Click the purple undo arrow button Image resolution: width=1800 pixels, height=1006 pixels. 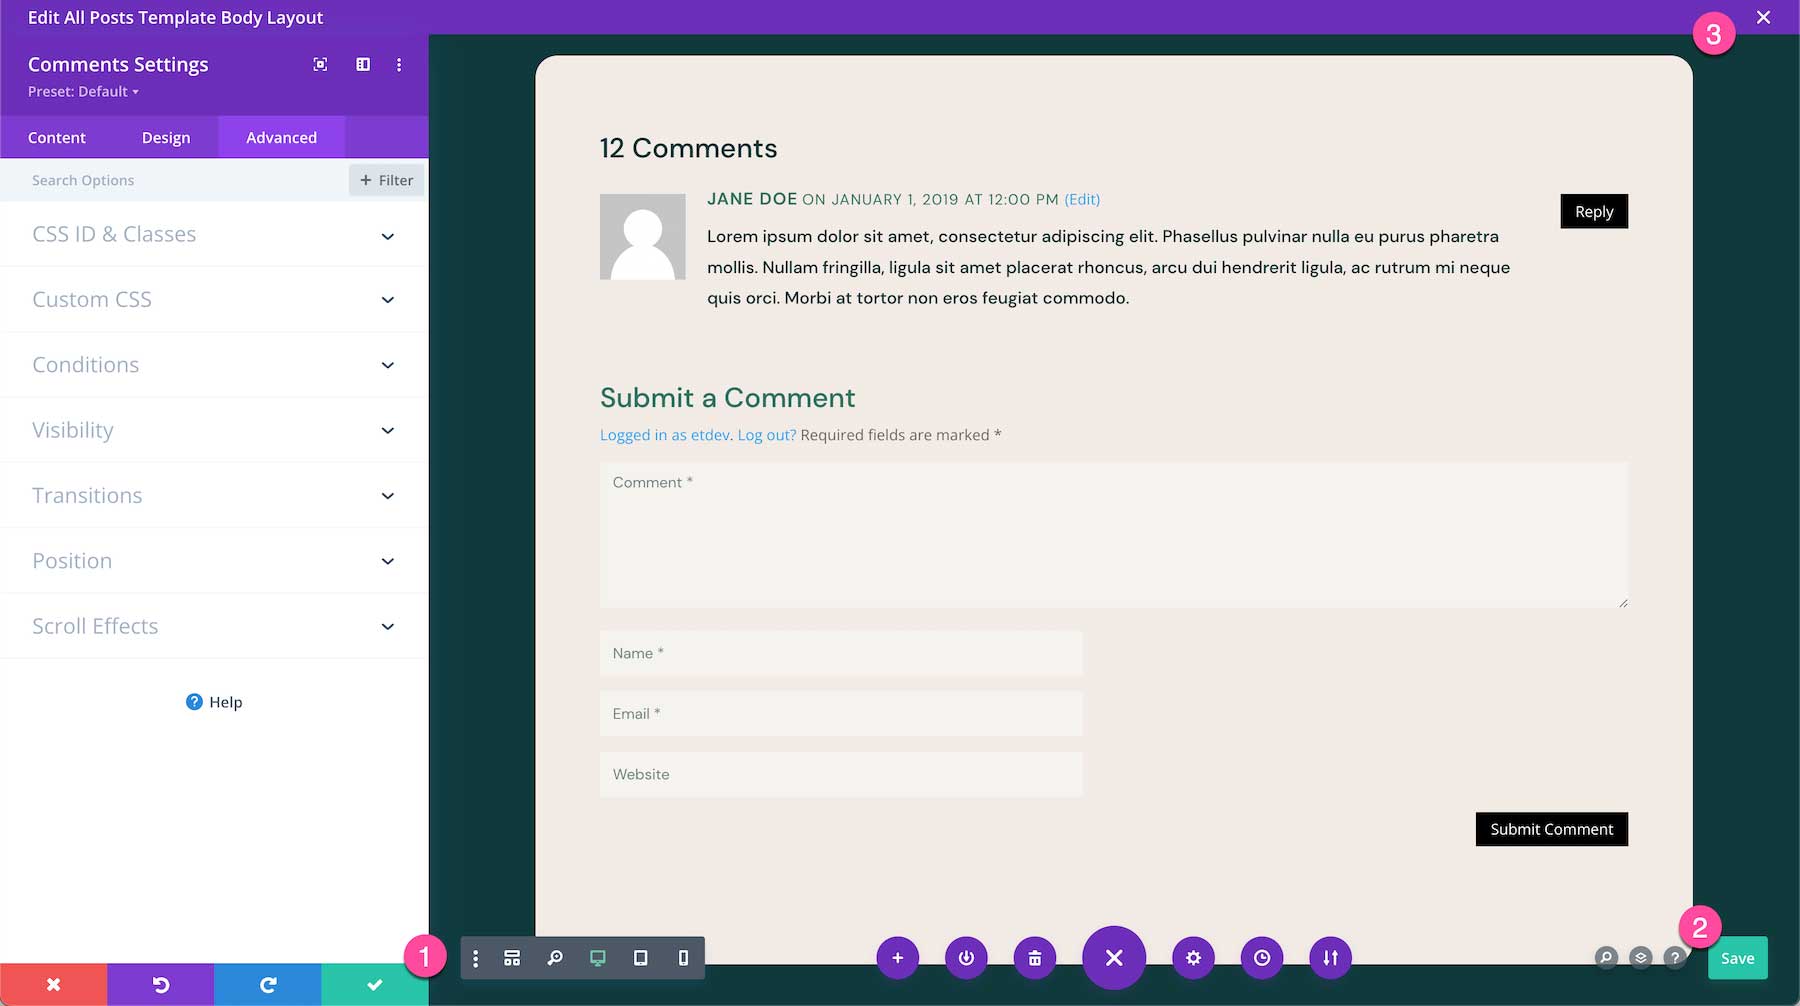point(161,985)
